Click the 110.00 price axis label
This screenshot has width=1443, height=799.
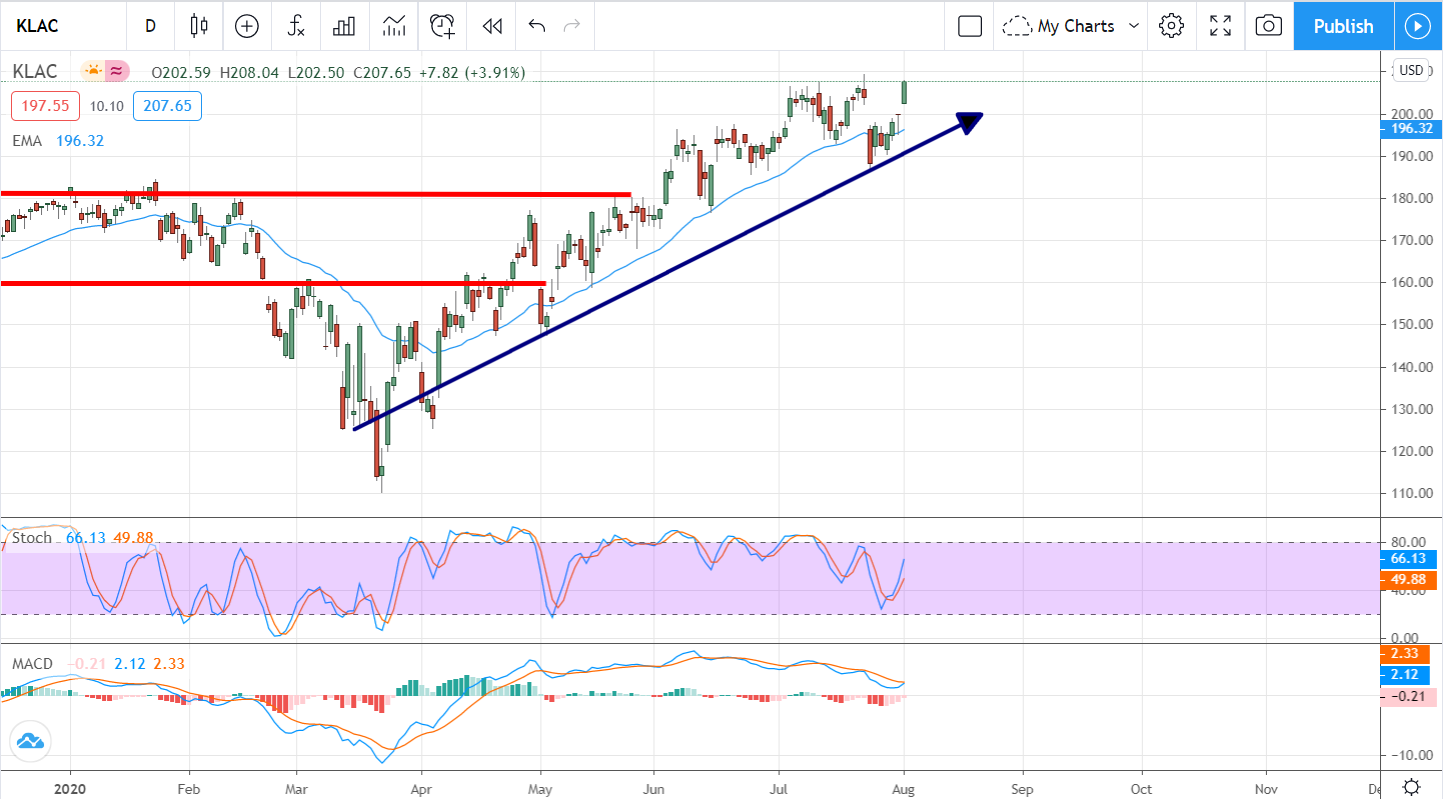(x=1411, y=493)
